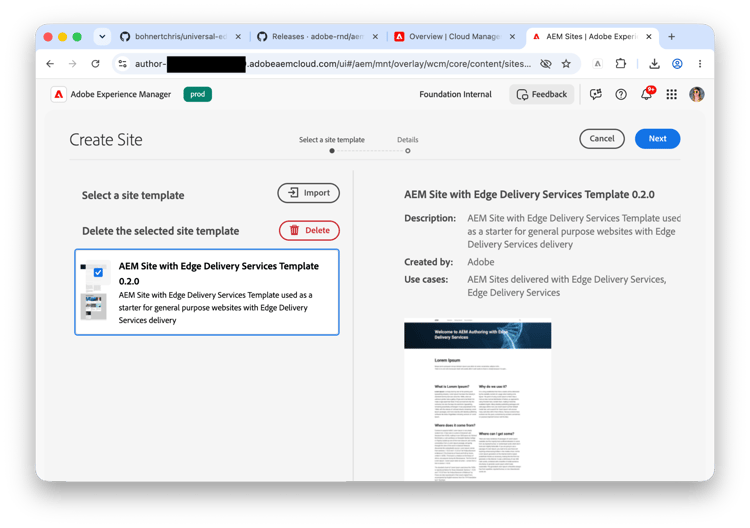Click the Cancel button
The image size is (750, 528).
click(x=602, y=139)
